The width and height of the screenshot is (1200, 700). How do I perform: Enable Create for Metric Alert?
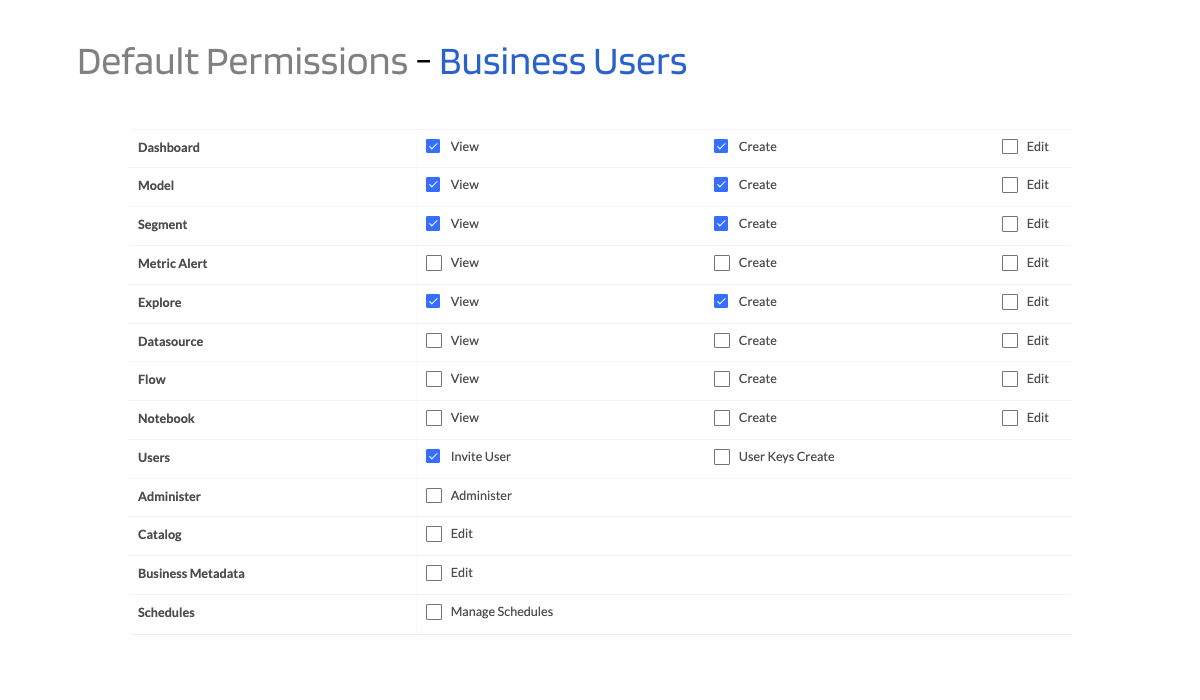click(x=721, y=263)
